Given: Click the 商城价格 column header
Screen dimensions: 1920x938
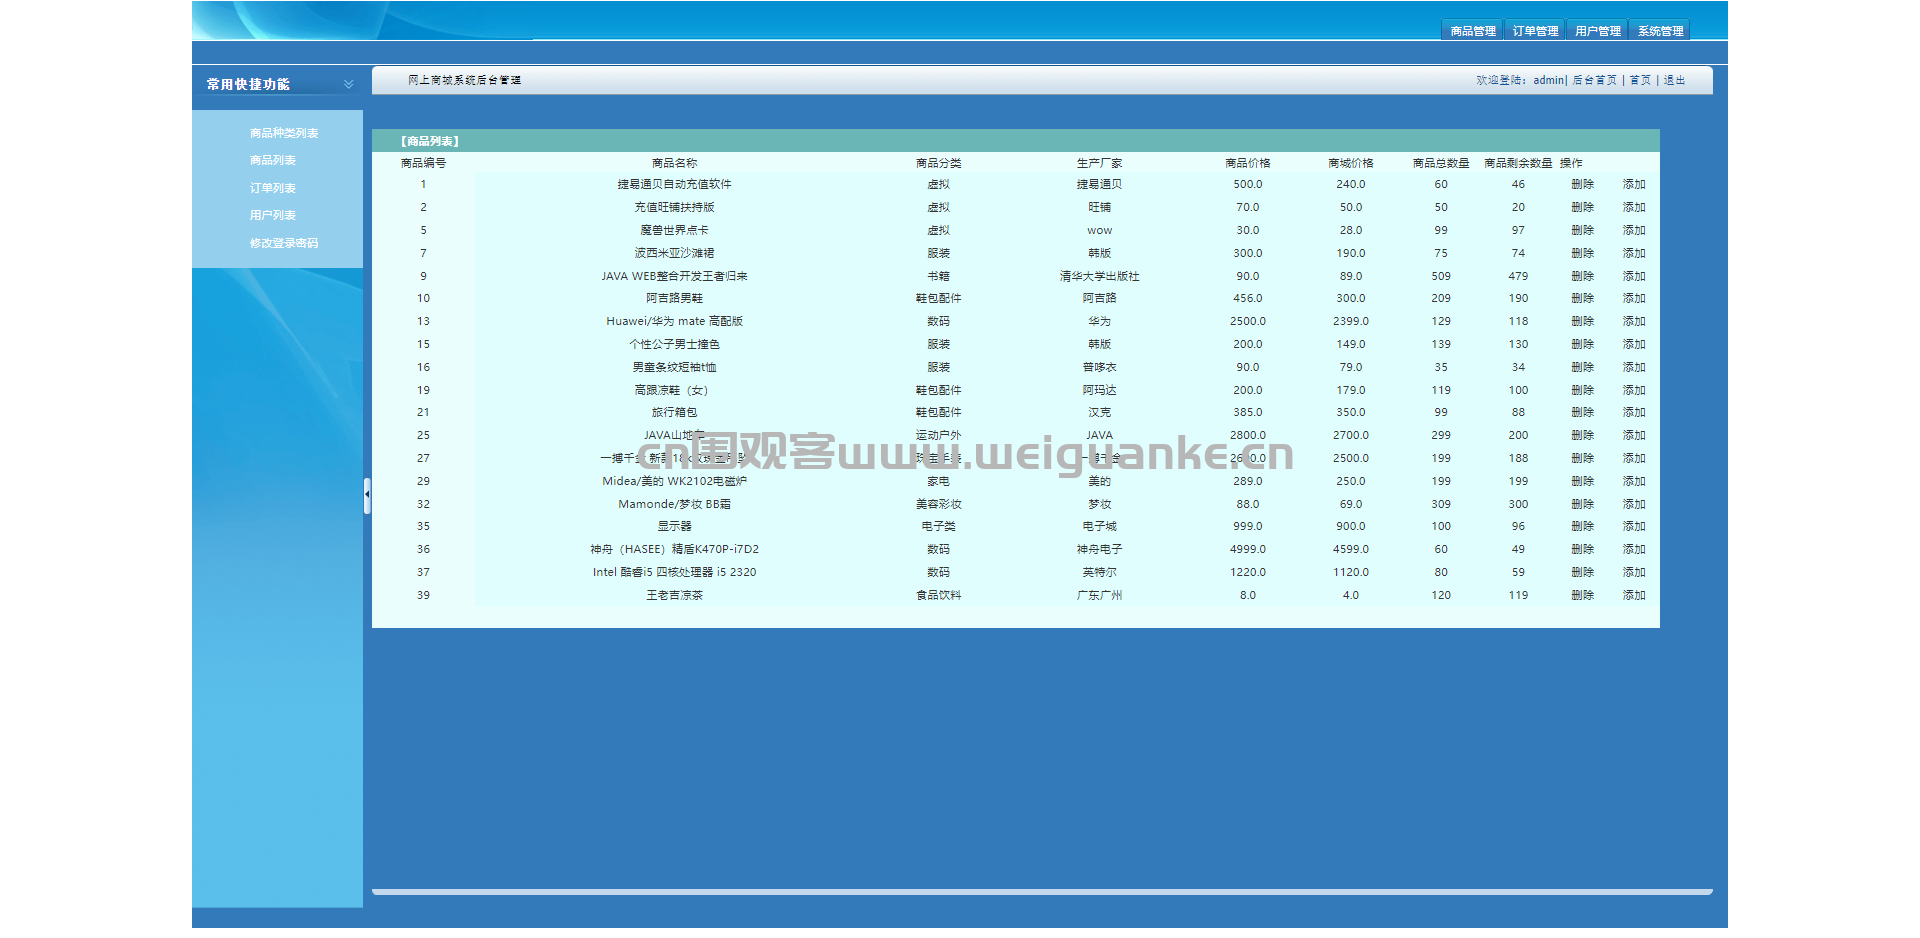Looking at the screenshot, I should [1350, 163].
